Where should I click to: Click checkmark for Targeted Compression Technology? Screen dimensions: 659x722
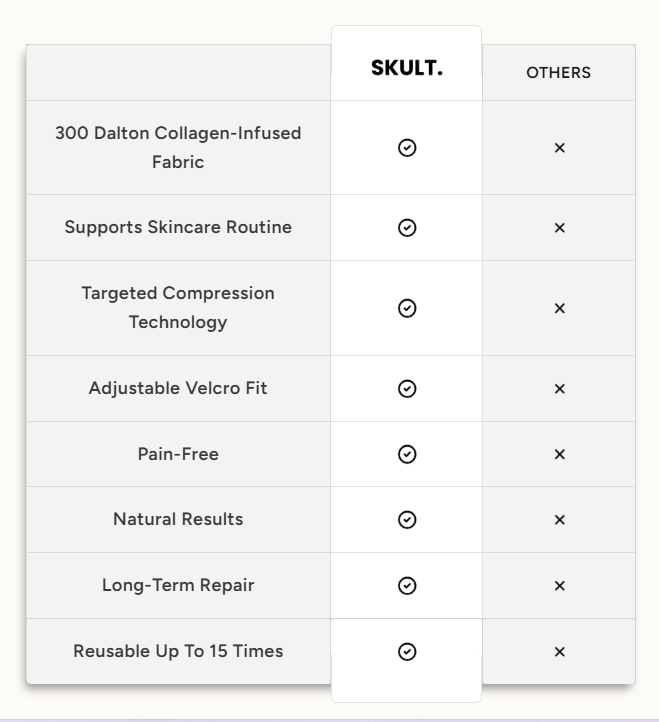pos(407,308)
